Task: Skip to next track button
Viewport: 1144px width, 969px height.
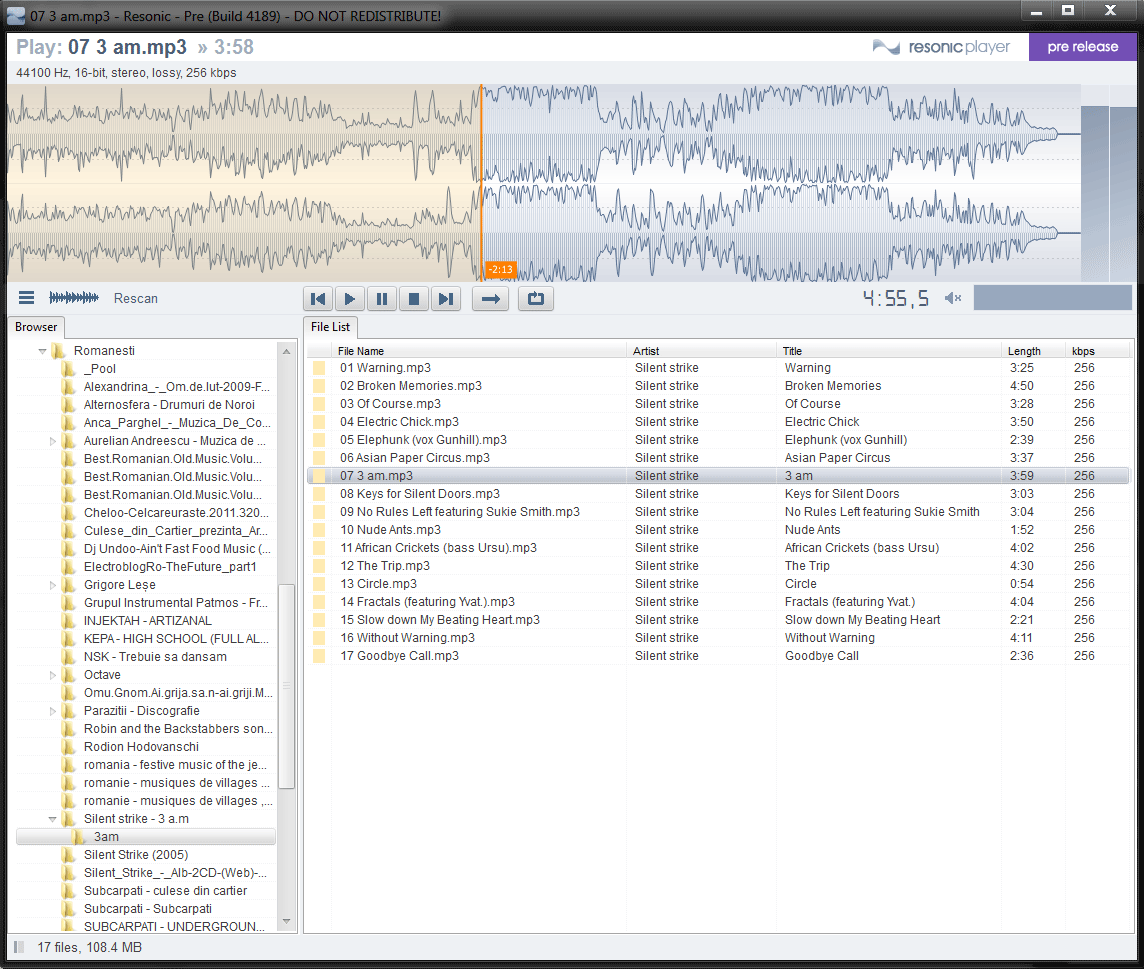Action: point(445,298)
